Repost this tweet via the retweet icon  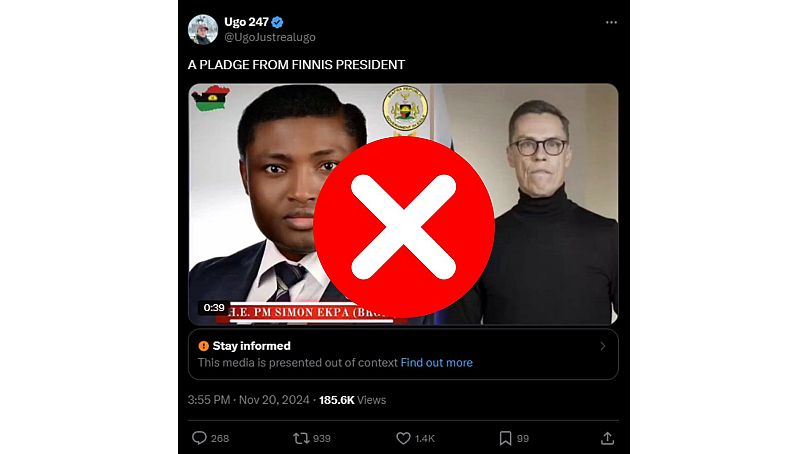[299, 438]
